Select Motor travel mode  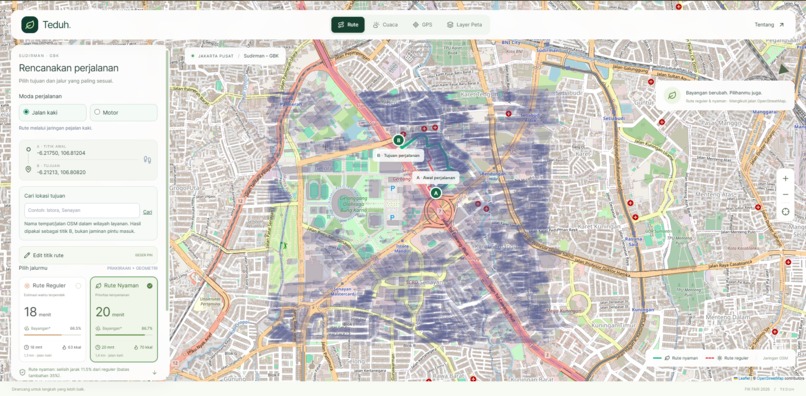pyautogui.click(x=124, y=112)
